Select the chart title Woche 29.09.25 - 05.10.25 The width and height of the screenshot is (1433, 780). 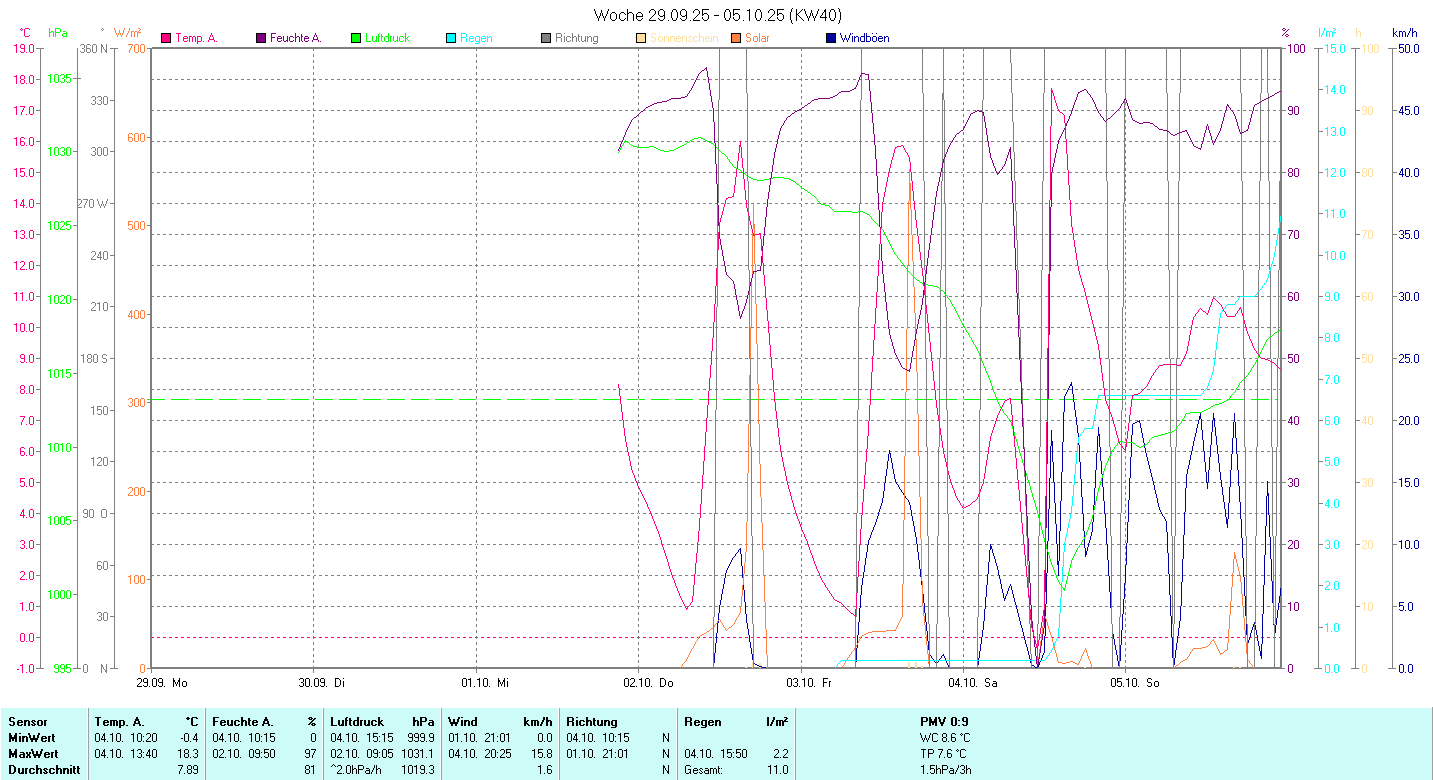(717, 15)
